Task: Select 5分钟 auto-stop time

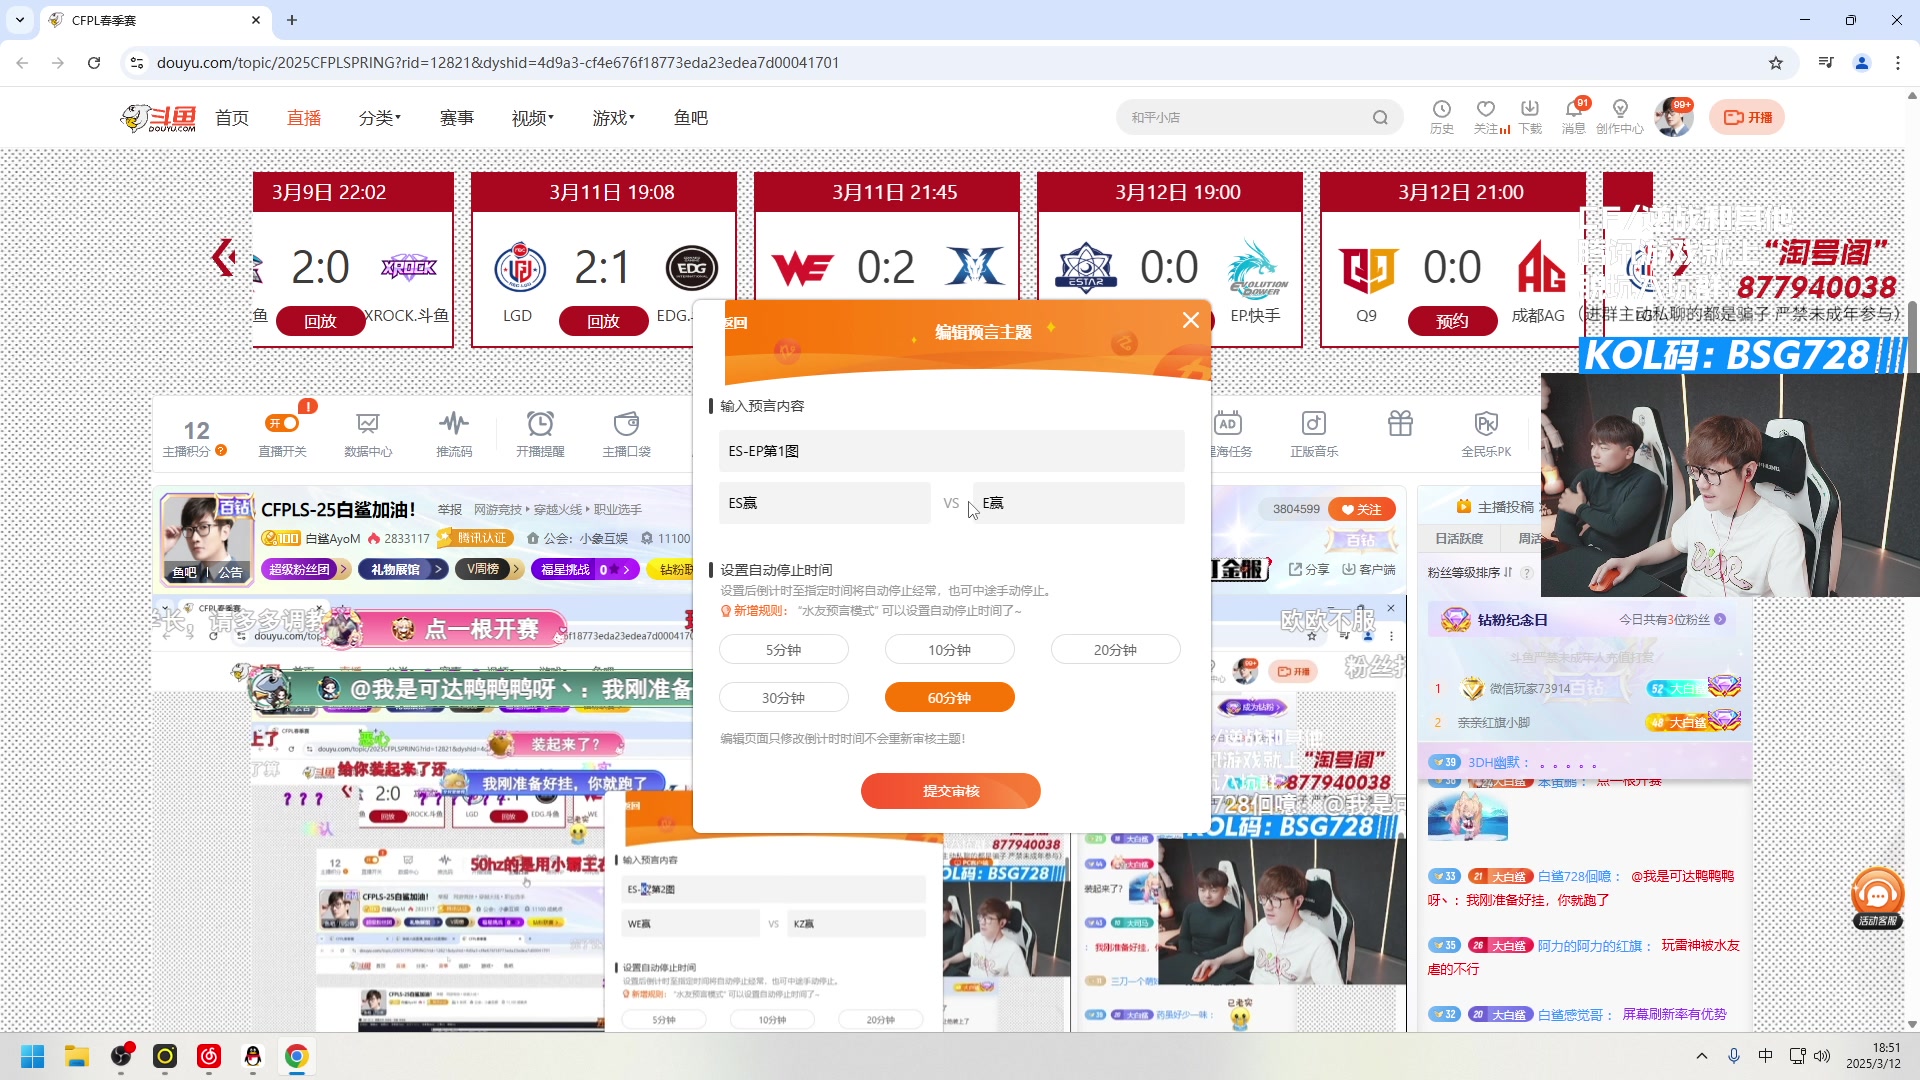Action: pyautogui.click(x=783, y=650)
